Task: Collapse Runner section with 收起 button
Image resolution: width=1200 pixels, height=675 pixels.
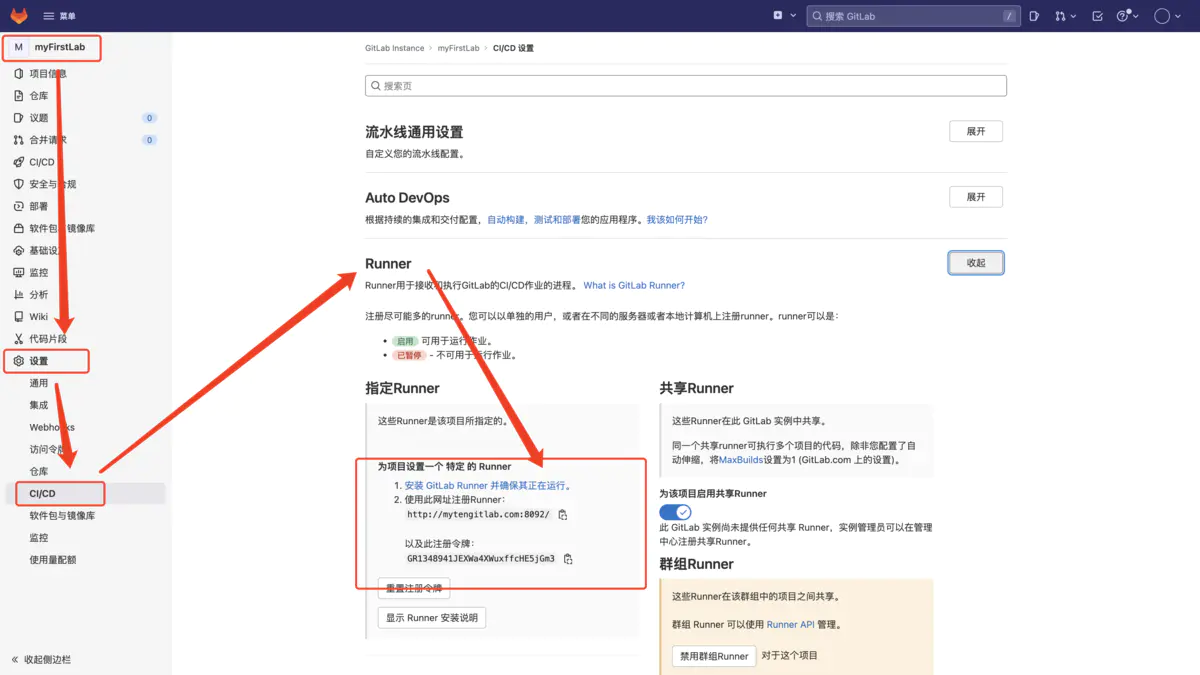Action: [976, 263]
